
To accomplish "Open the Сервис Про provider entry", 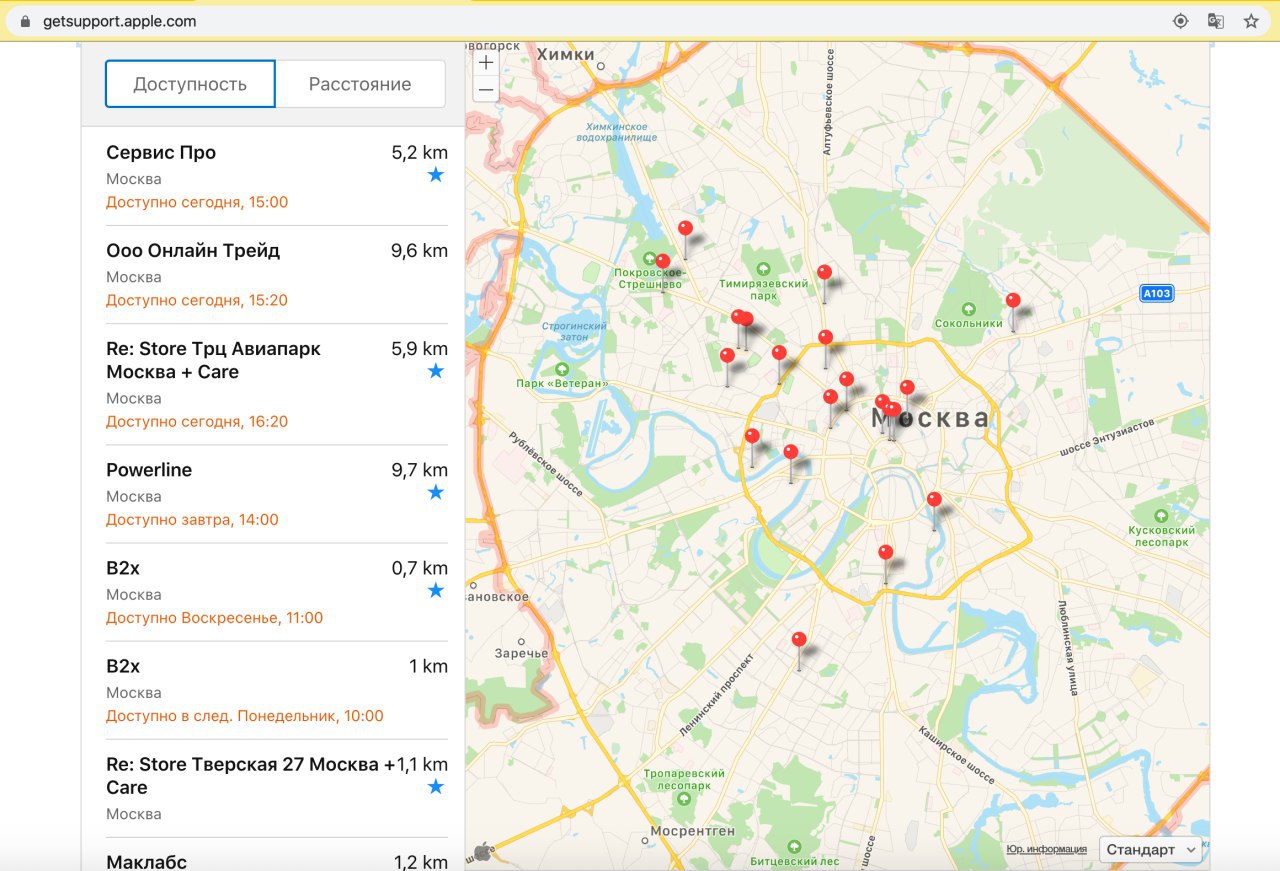I will [x=277, y=177].
